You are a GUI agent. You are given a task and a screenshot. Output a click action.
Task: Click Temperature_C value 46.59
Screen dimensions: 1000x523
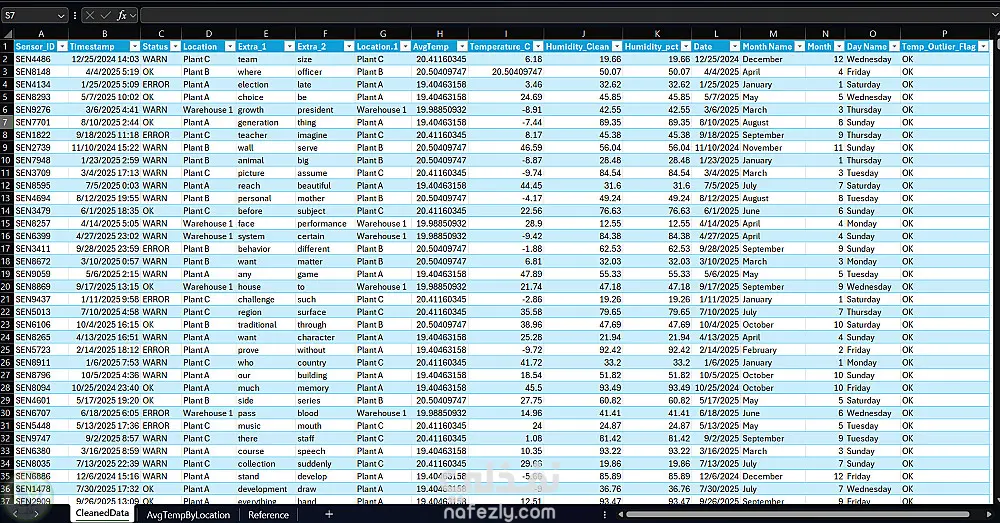(506, 148)
